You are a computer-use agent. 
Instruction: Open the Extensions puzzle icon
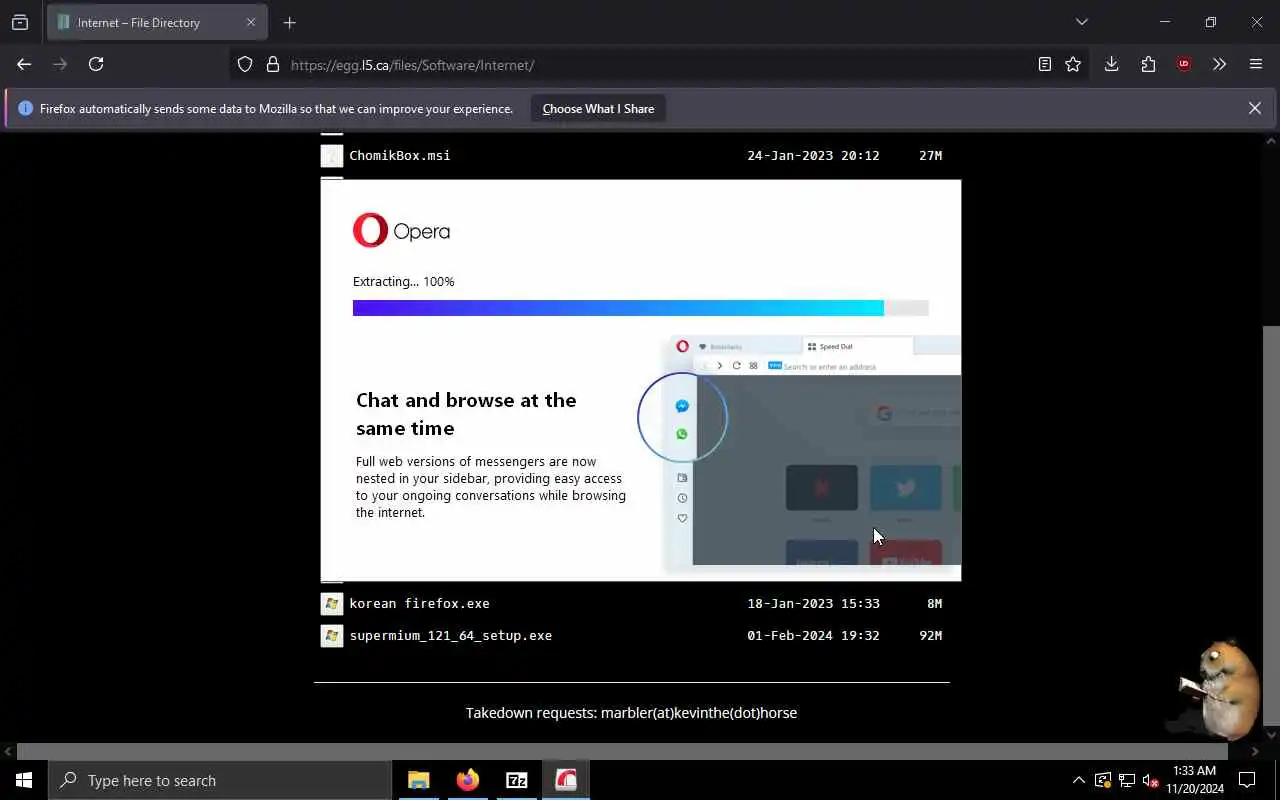[1148, 64]
